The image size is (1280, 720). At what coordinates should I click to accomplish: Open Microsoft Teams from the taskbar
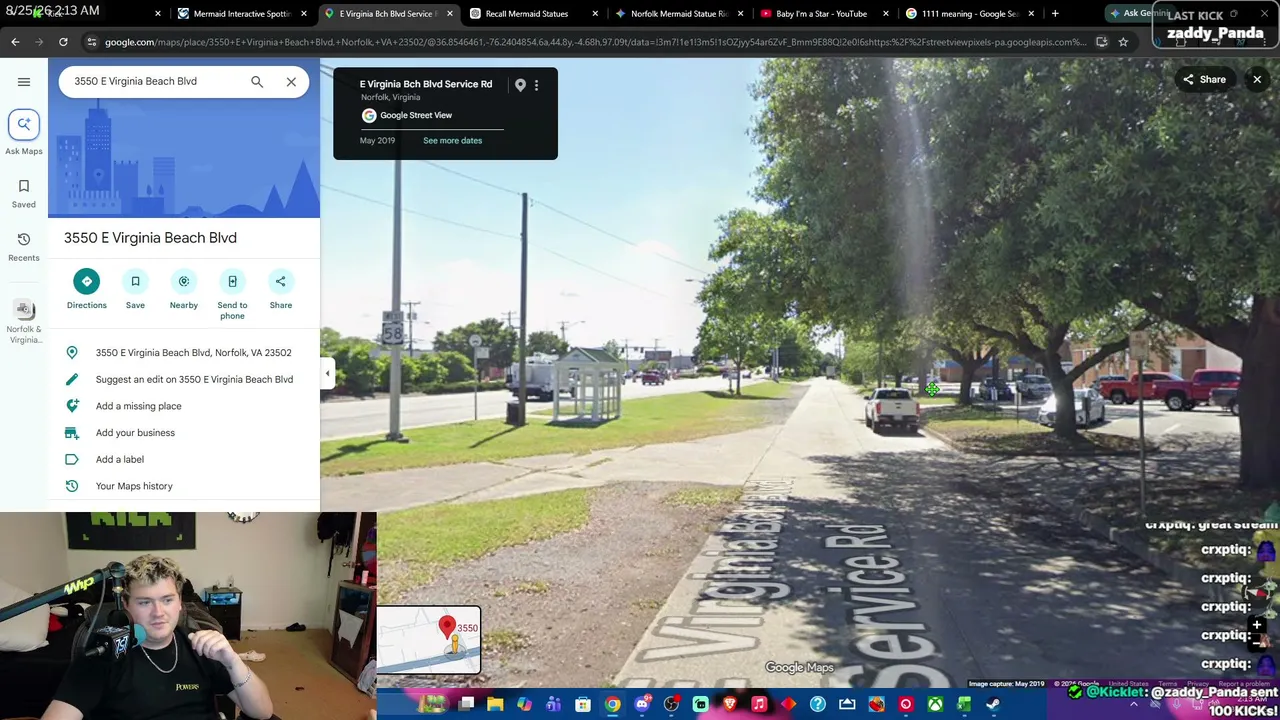tap(554, 705)
